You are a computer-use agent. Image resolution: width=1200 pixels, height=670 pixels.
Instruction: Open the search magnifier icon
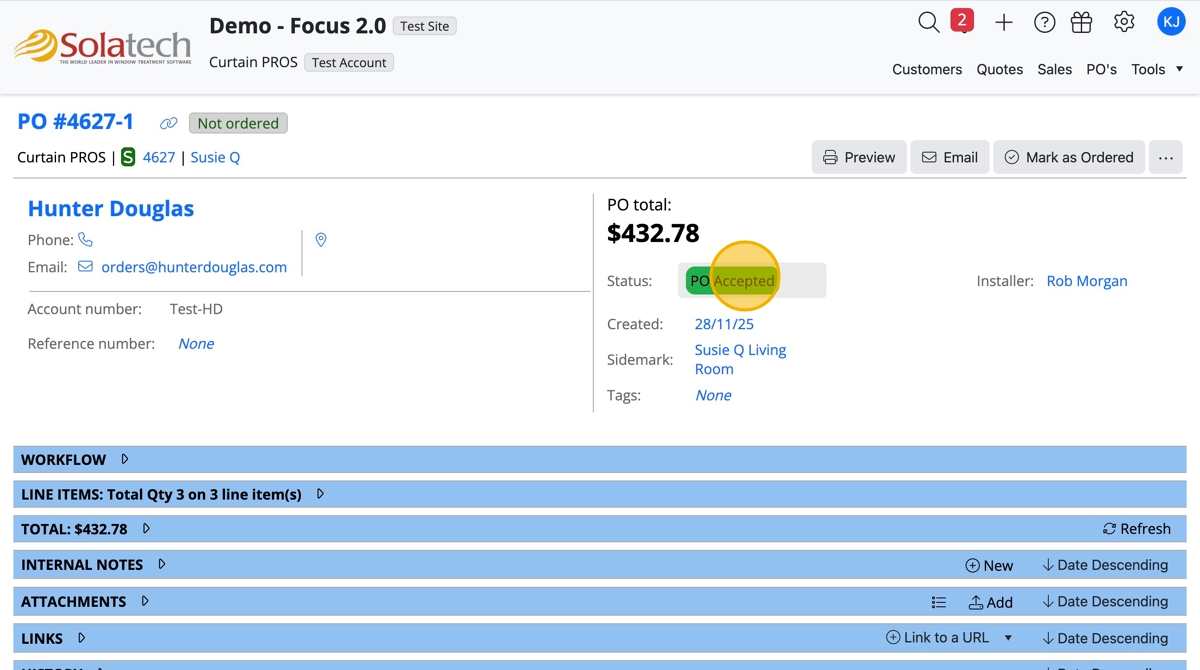click(929, 22)
